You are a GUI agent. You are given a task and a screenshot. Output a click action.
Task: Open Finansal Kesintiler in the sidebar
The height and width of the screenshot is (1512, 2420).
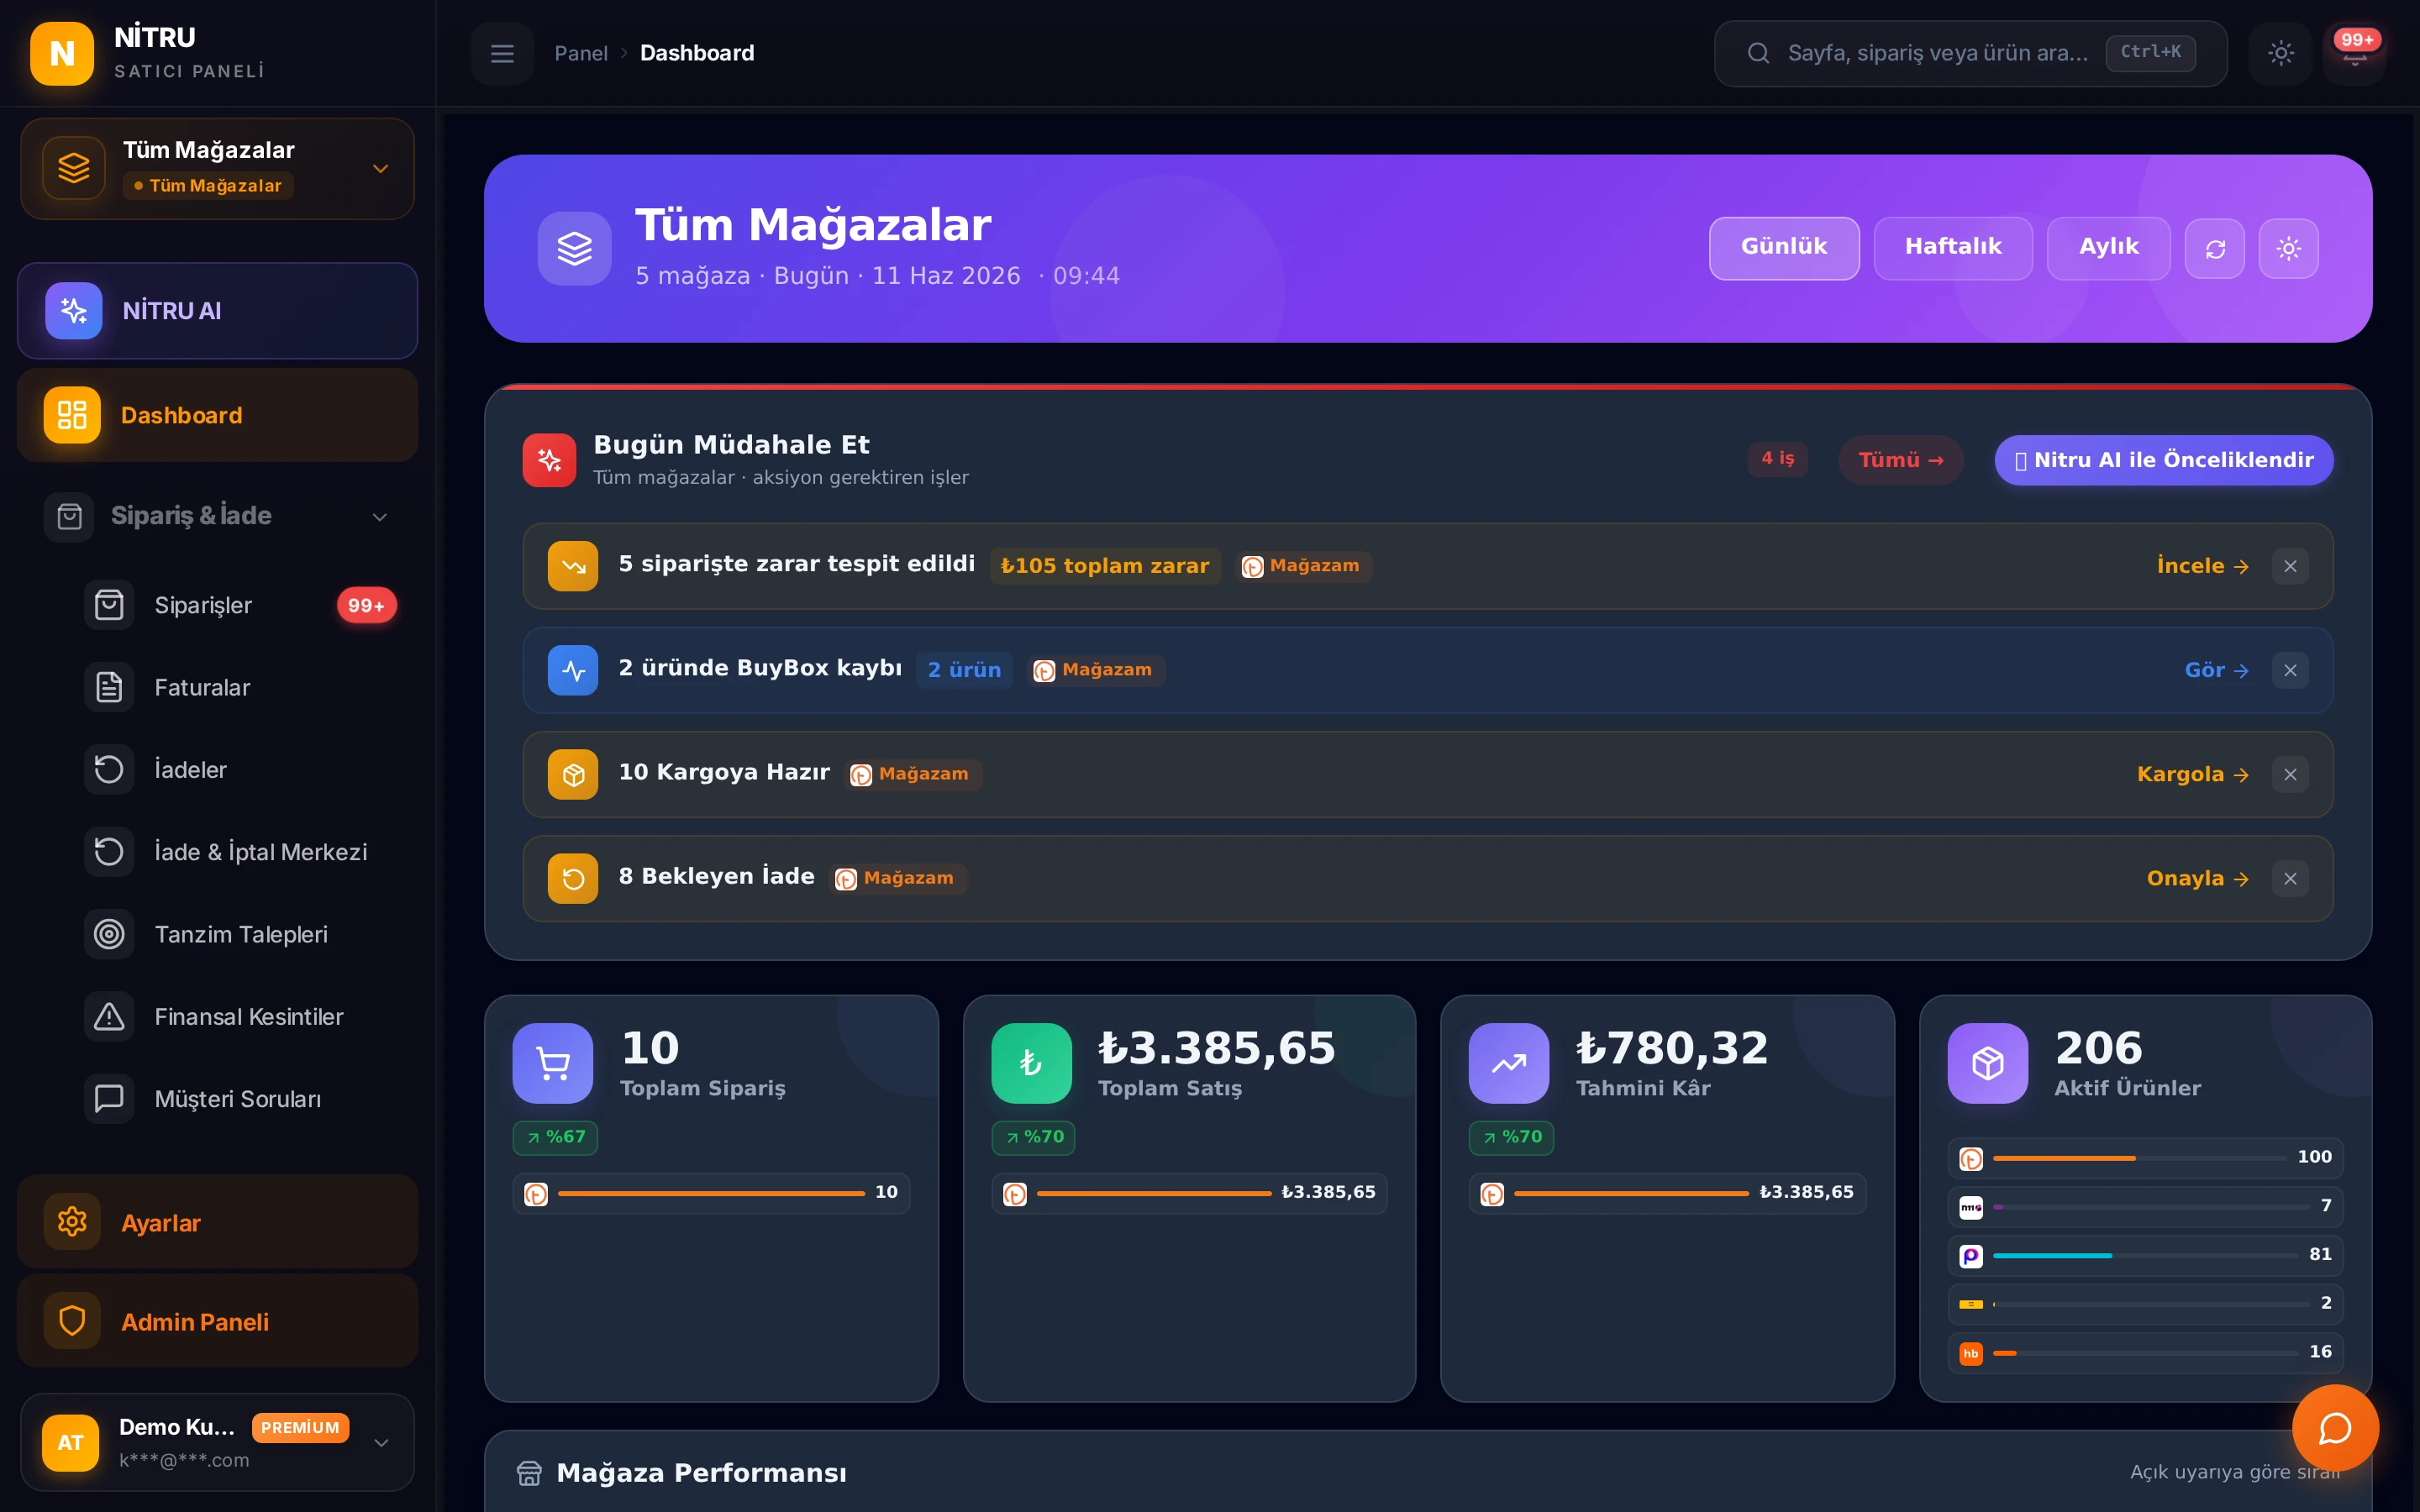coord(240,1016)
